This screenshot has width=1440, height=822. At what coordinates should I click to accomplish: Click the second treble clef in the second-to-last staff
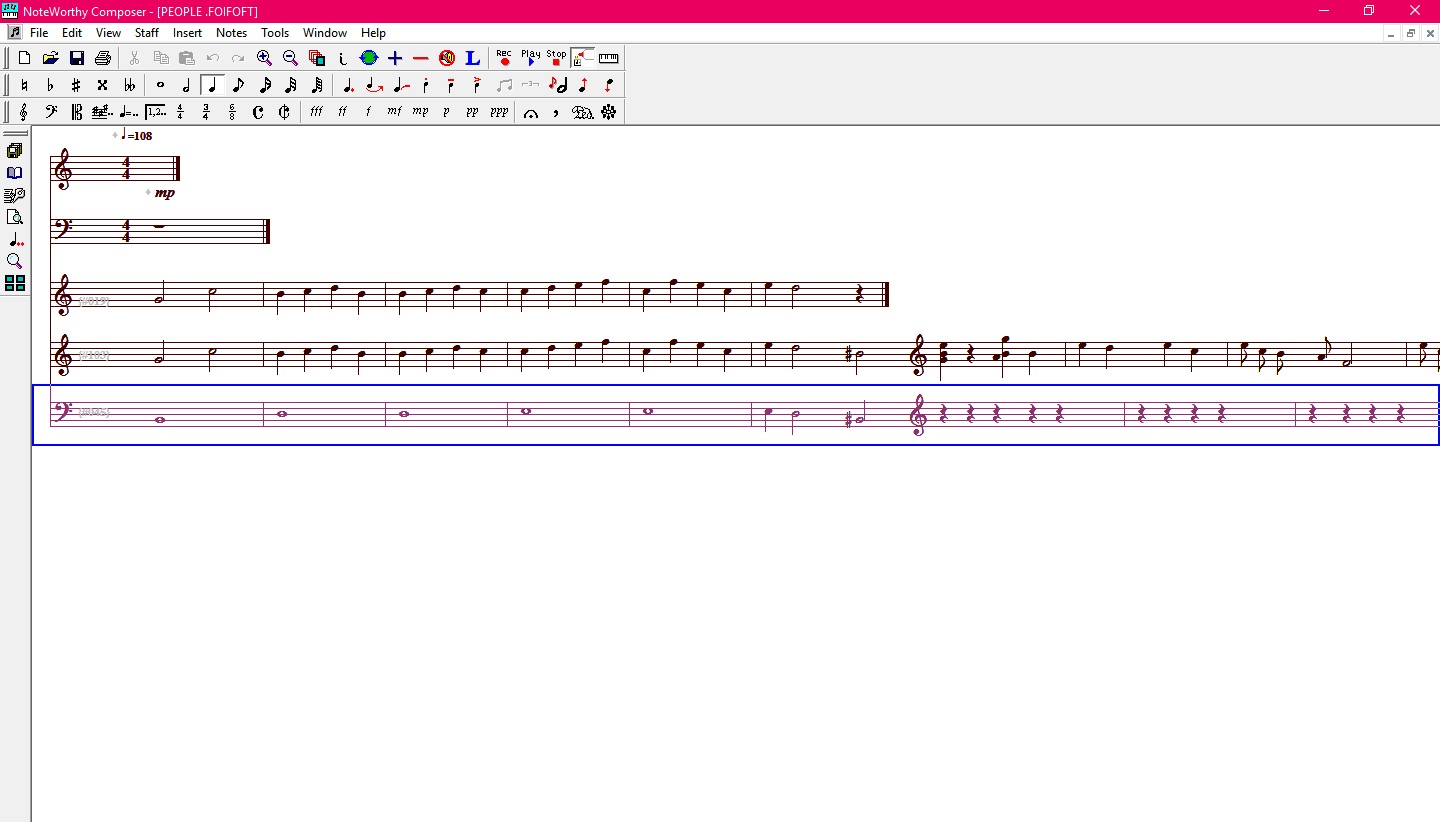pos(920,355)
